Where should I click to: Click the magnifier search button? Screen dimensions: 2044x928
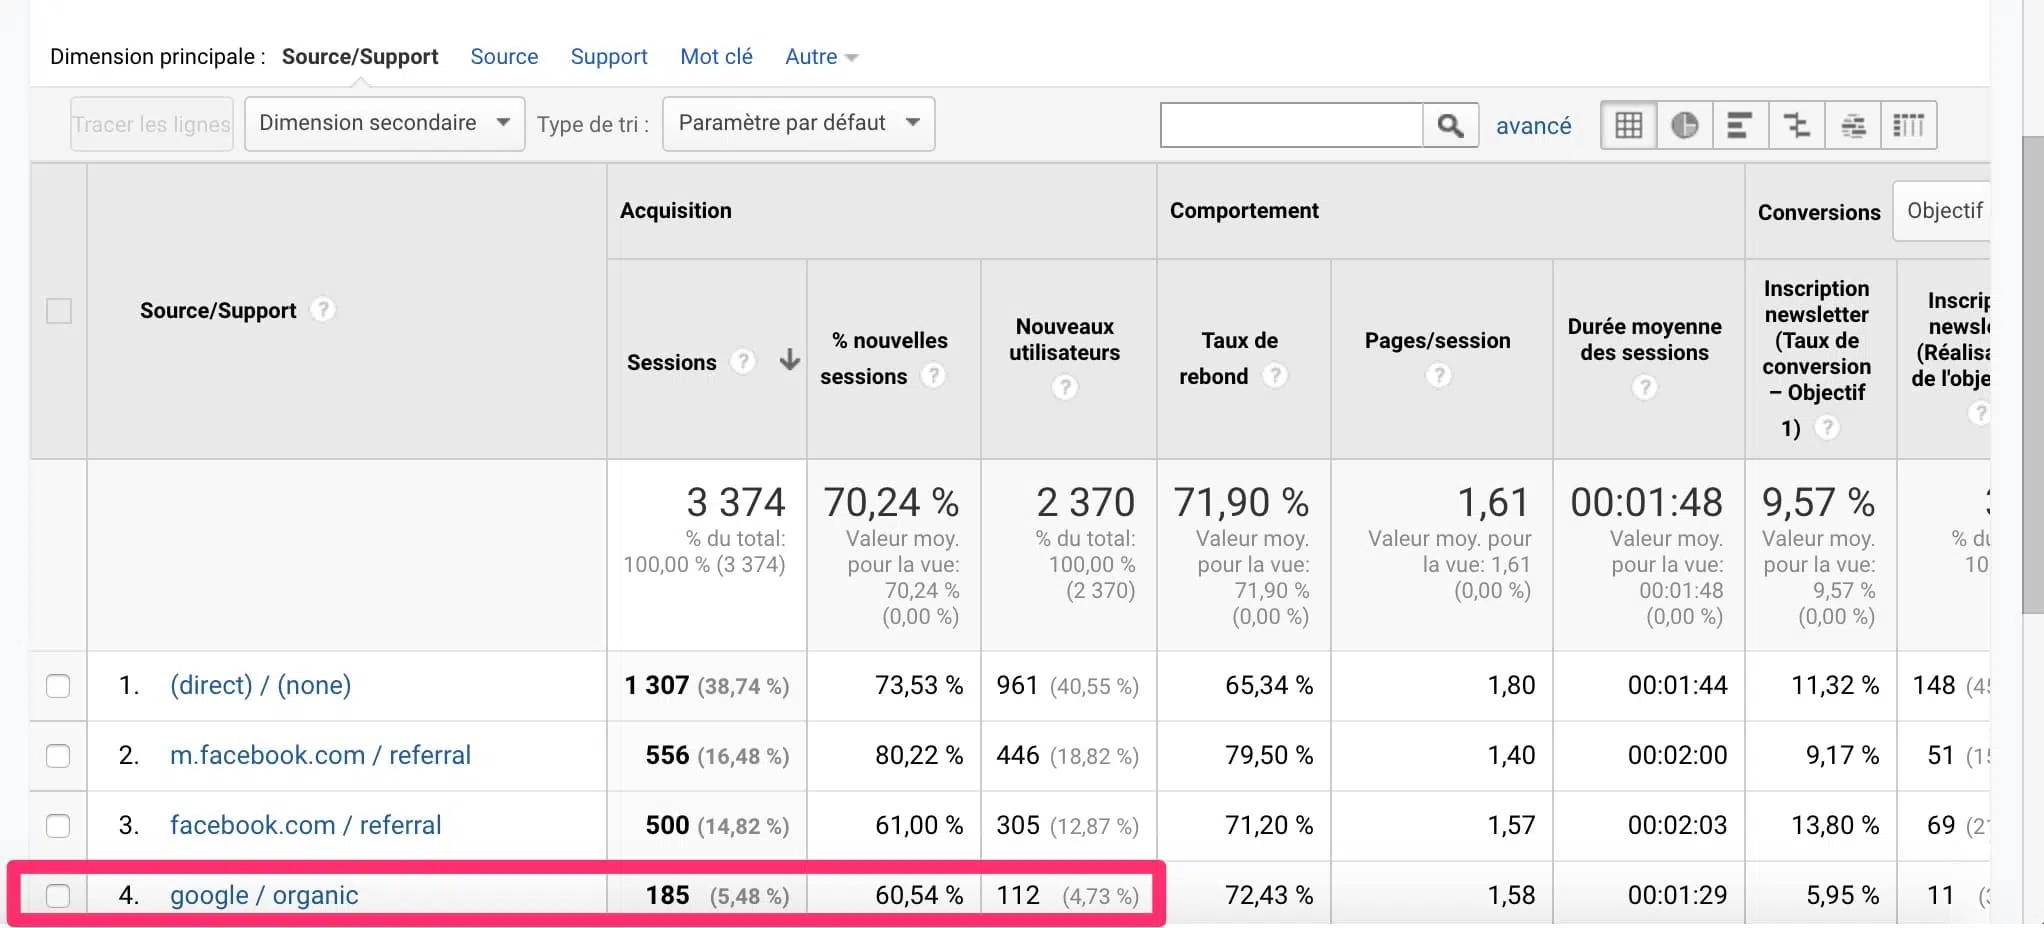tap(1451, 125)
